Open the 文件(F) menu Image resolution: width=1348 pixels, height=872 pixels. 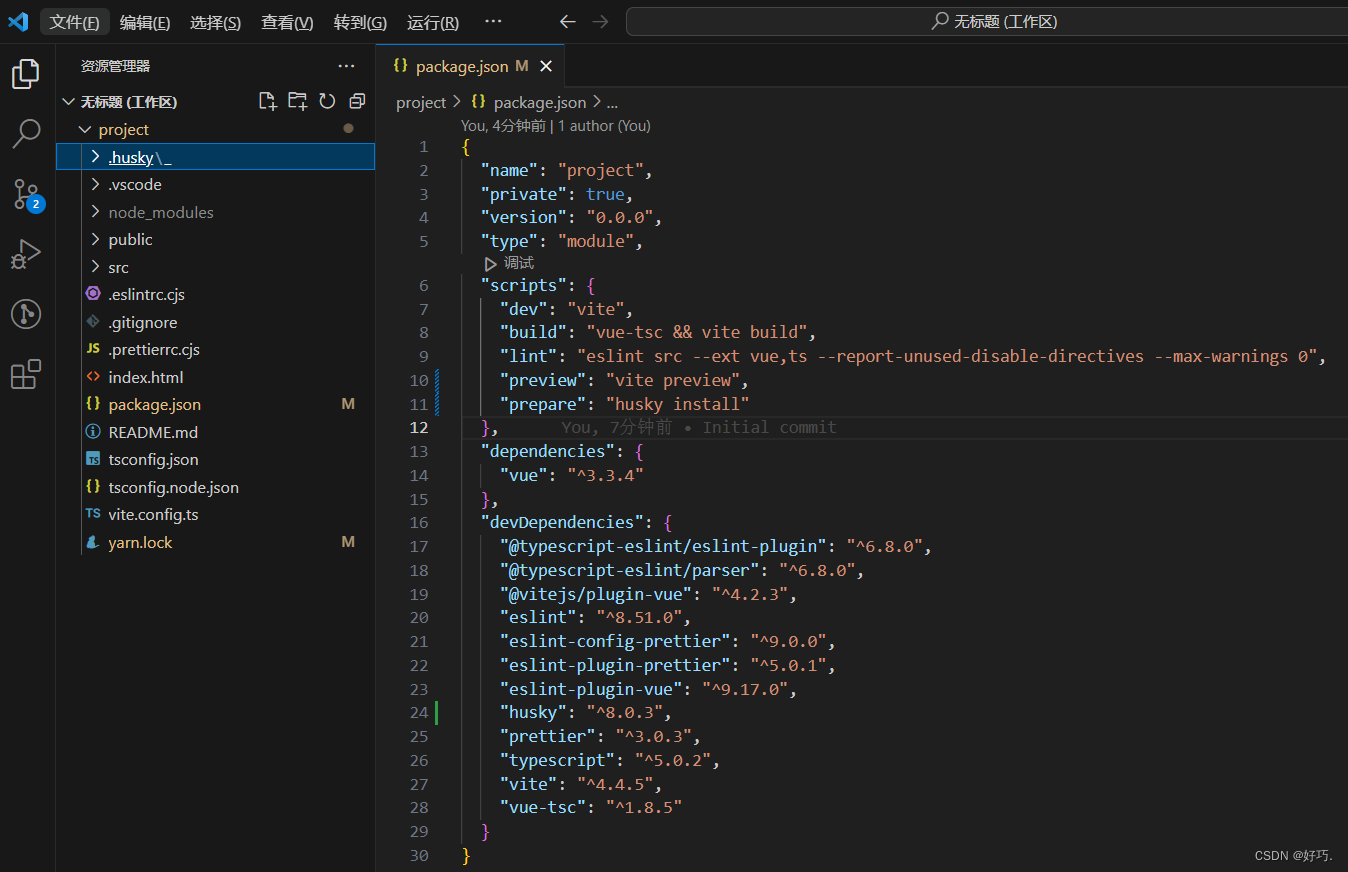coord(74,22)
